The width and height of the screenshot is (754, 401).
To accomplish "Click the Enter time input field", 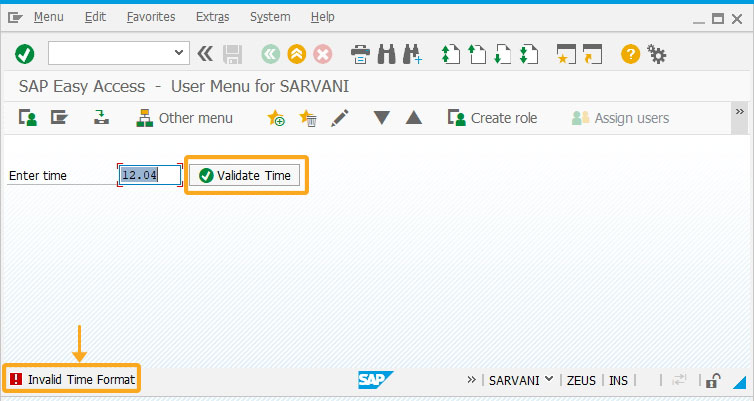I will pos(150,175).
